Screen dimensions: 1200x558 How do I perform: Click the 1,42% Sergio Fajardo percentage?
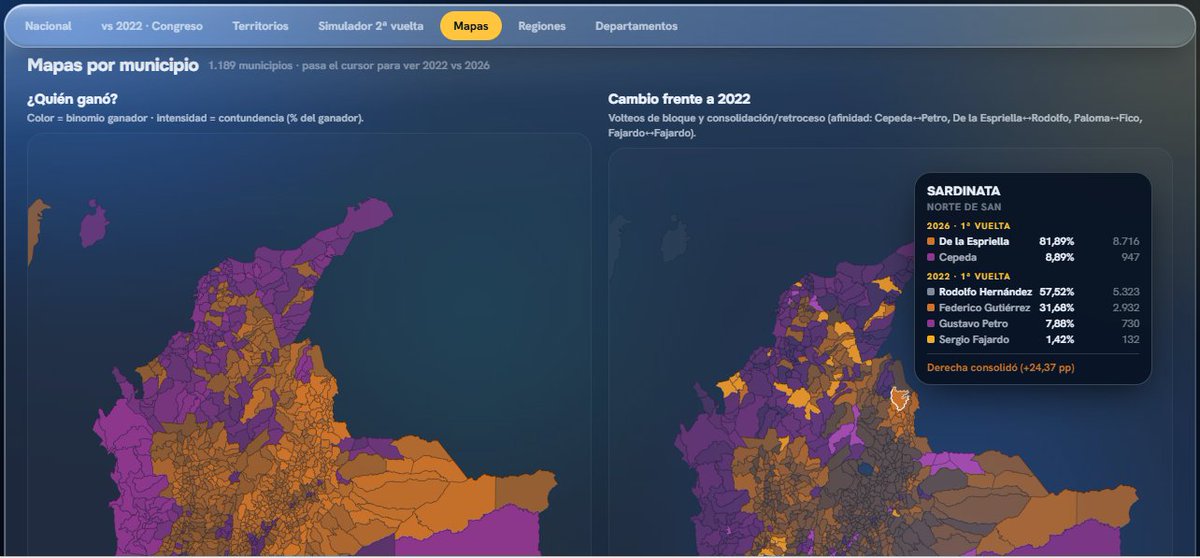coord(1060,340)
